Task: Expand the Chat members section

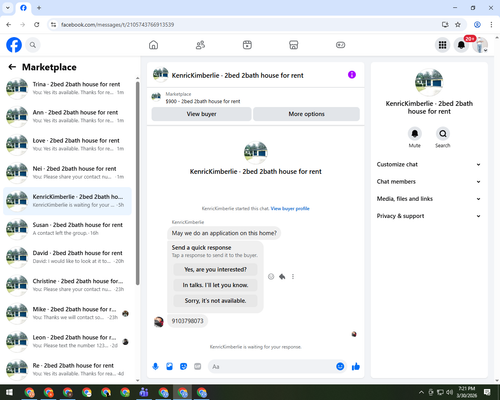Action: (429, 182)
